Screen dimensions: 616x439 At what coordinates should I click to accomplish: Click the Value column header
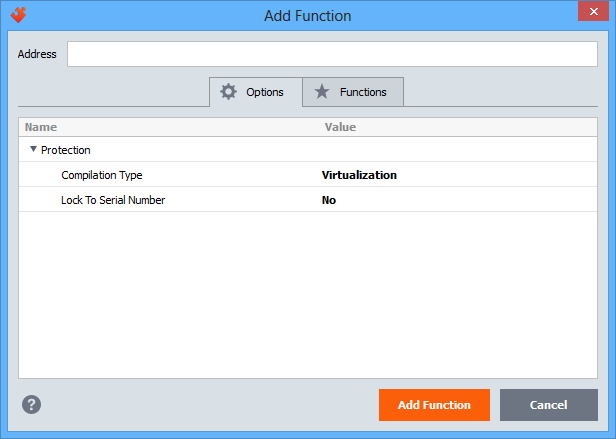(340, 127)
